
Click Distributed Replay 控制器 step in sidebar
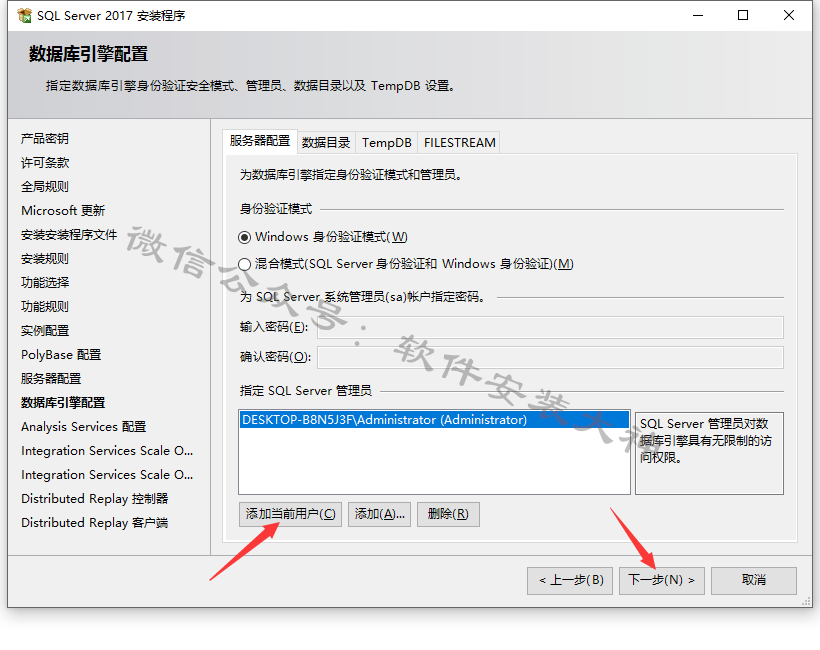[x=95, y=499]
